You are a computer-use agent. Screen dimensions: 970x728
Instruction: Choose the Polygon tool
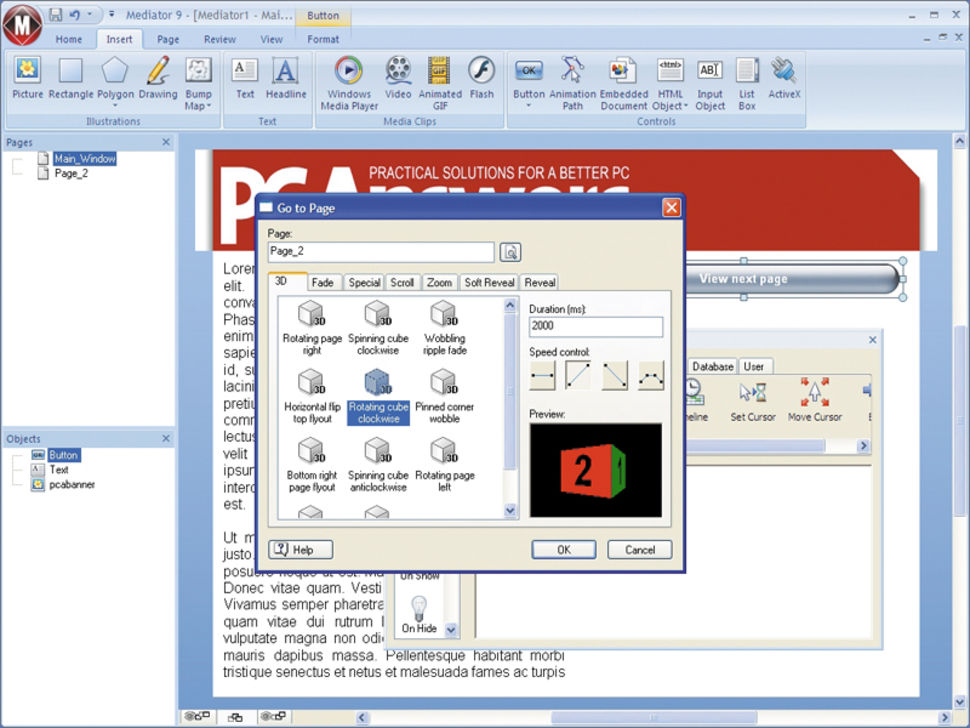point(115,80)
